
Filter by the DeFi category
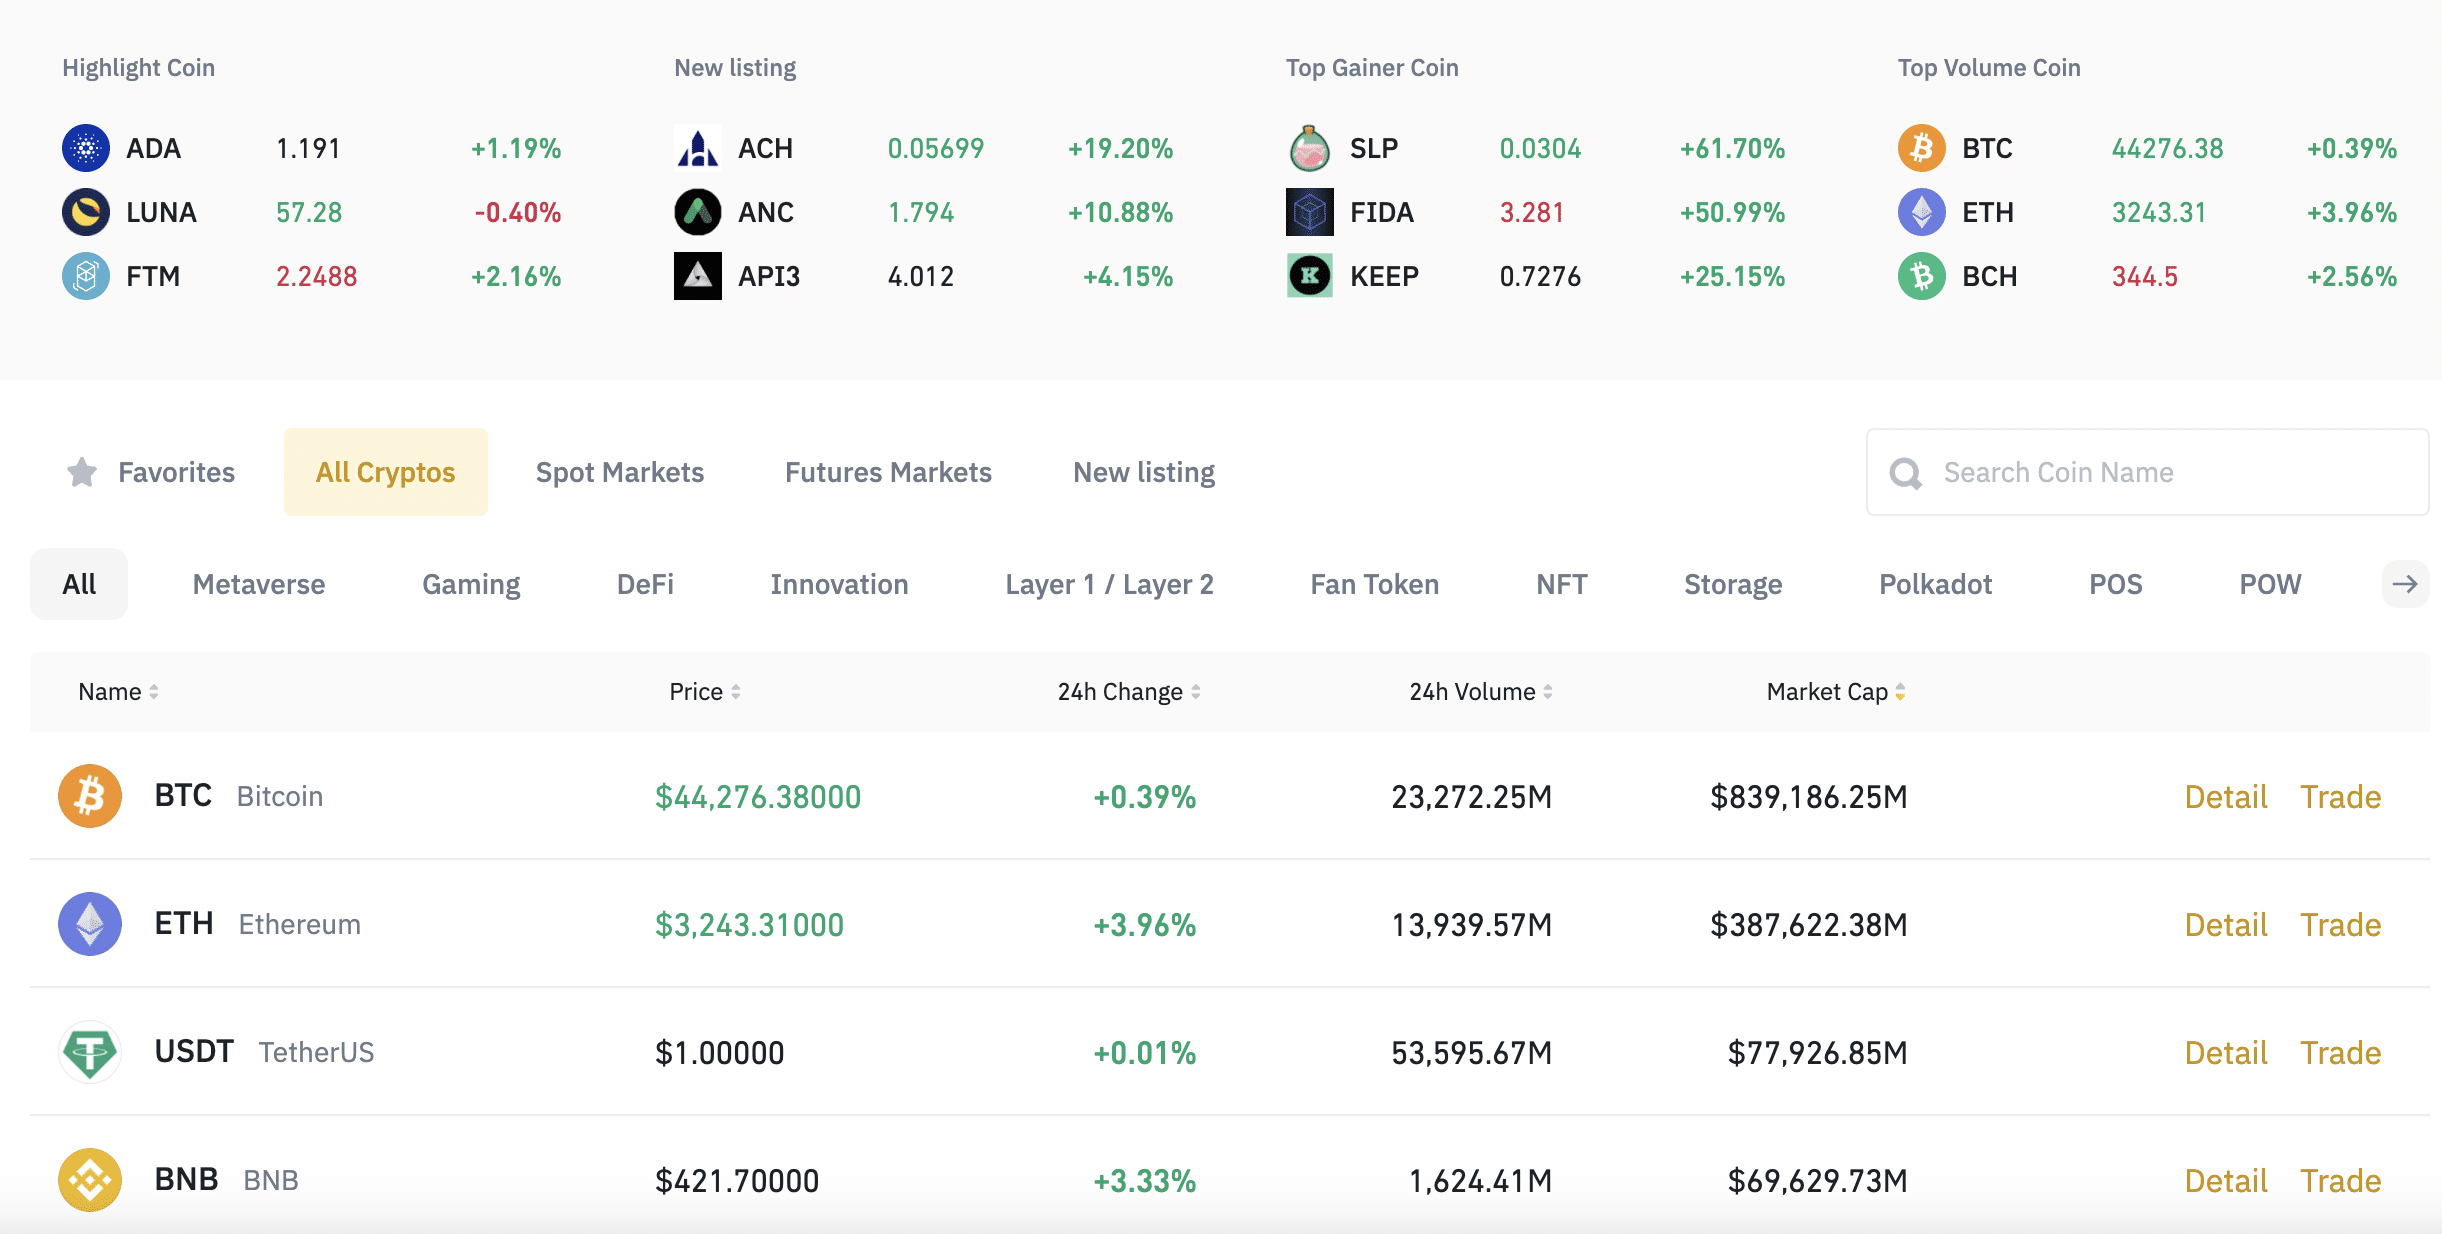[645, 584]
